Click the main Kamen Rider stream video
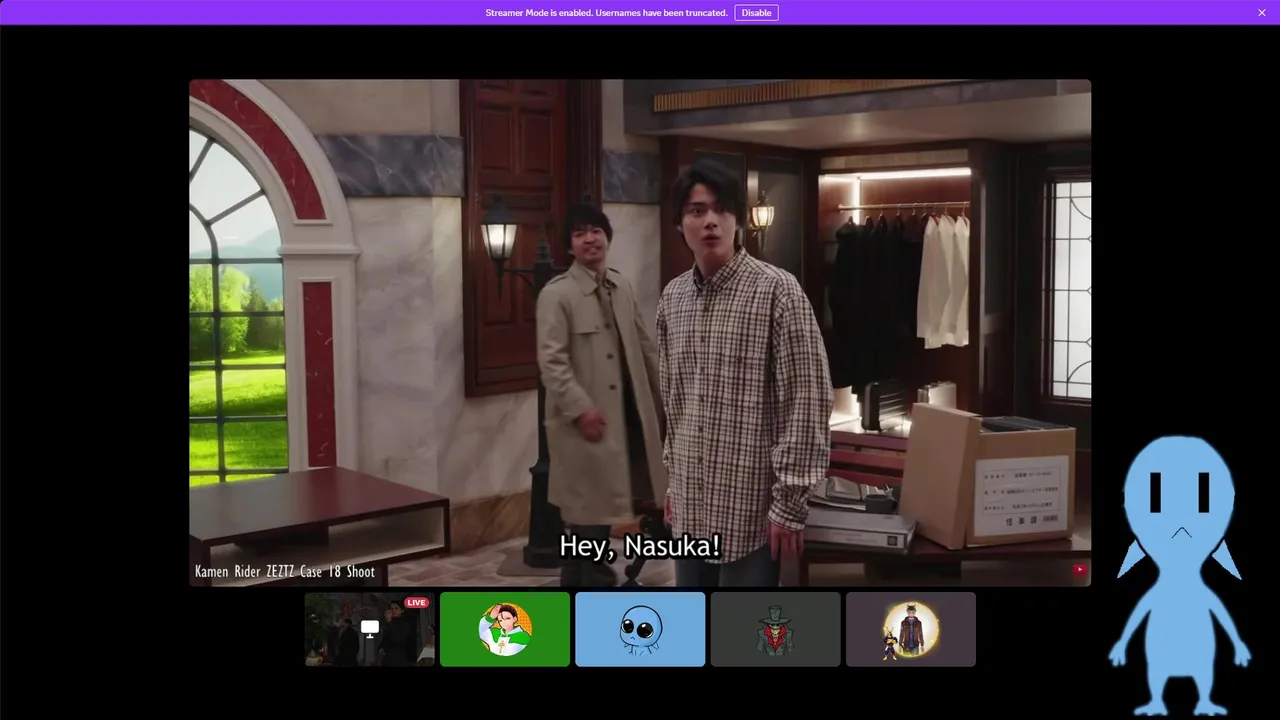The height and width of the screenshot is (720, 1280). [640, 333]
